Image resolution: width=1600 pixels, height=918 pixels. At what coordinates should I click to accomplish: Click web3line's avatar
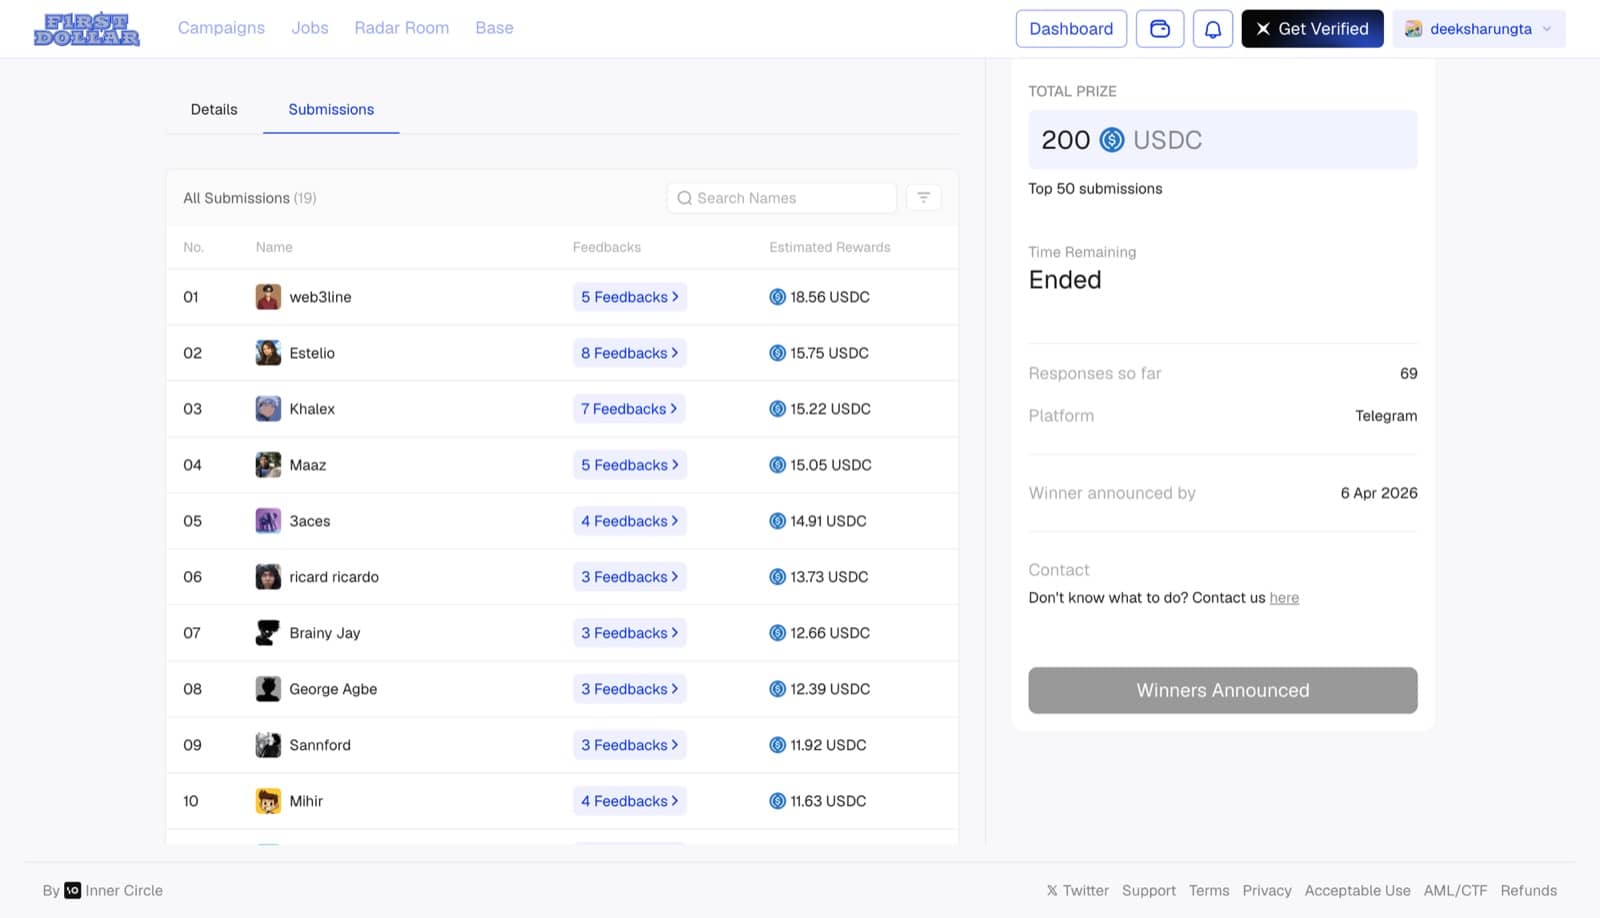click(268, 297)
